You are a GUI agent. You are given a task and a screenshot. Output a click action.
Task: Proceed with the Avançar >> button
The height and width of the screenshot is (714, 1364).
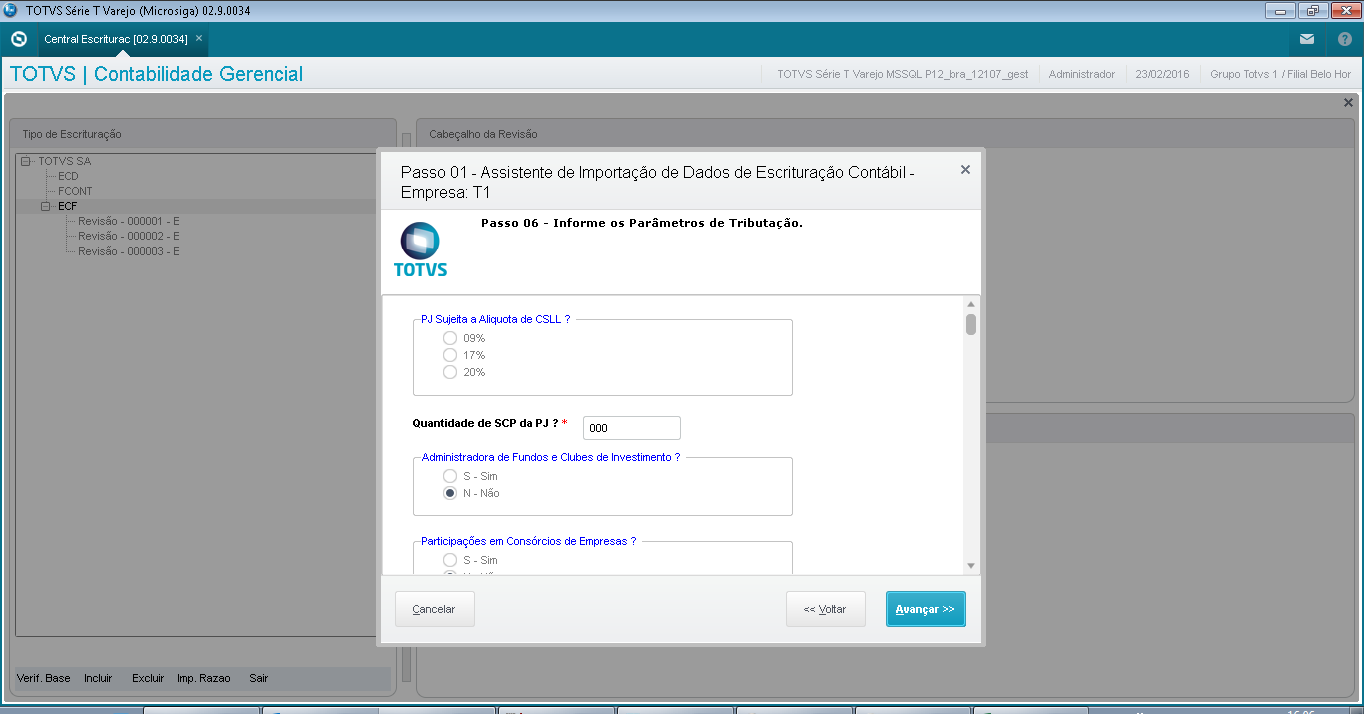click(925, 609)
